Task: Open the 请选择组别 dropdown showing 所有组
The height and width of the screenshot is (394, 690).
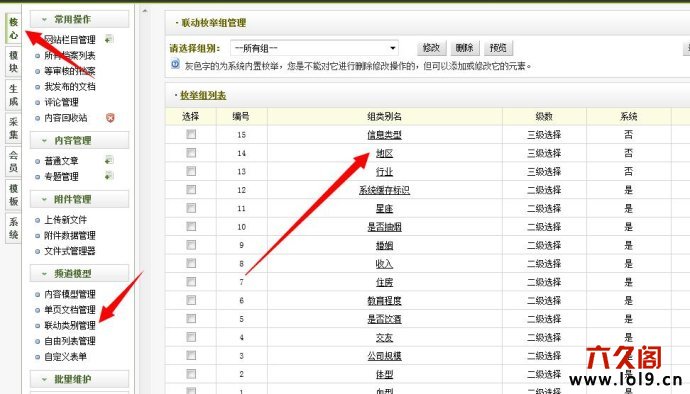Action: click(315, 48)
